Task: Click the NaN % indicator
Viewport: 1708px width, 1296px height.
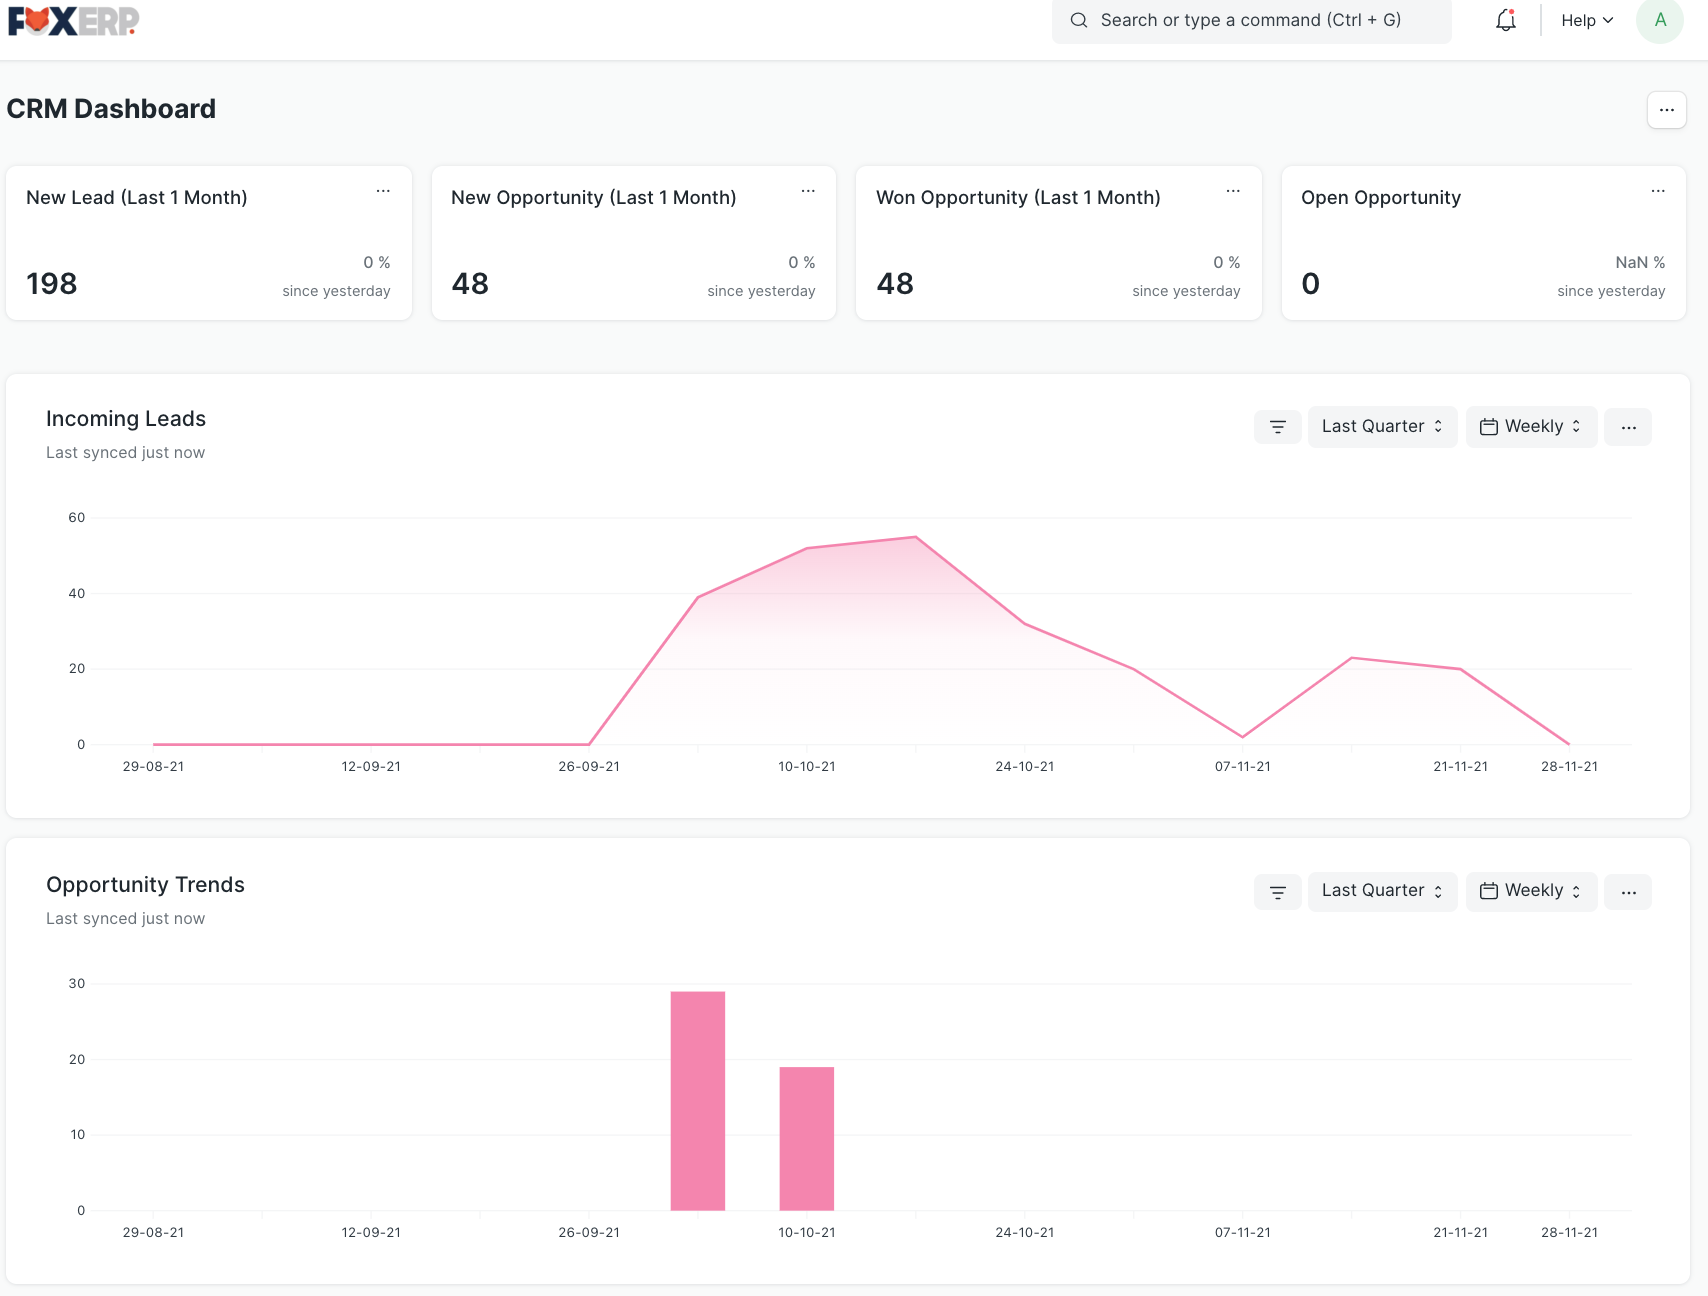Action: click(1640, 262)
